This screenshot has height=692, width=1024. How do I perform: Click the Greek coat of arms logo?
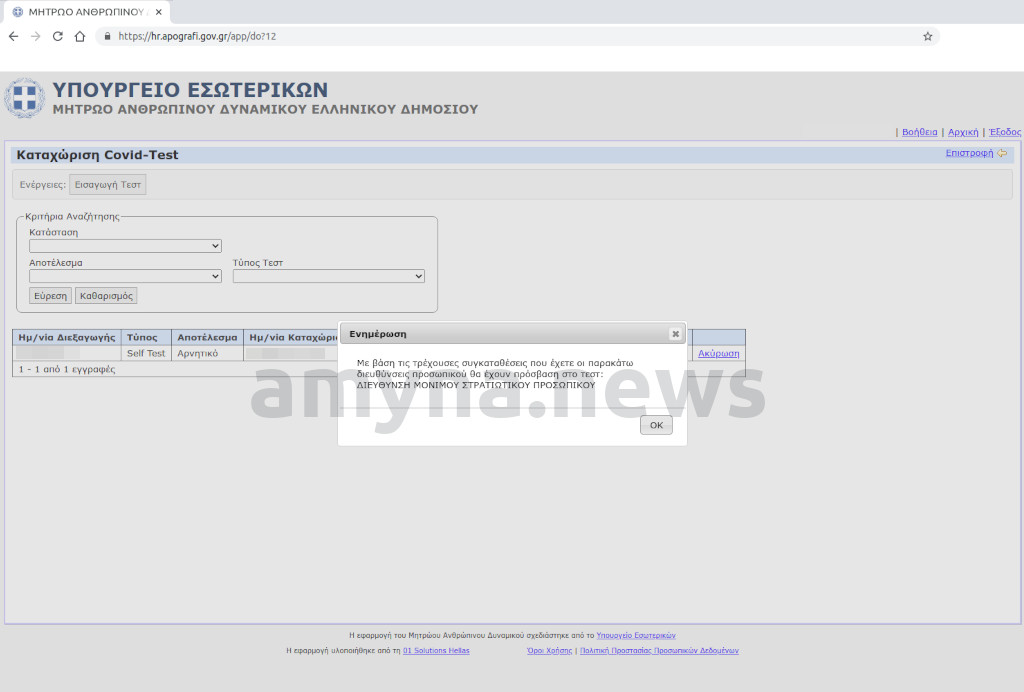[x=25, y=98]
